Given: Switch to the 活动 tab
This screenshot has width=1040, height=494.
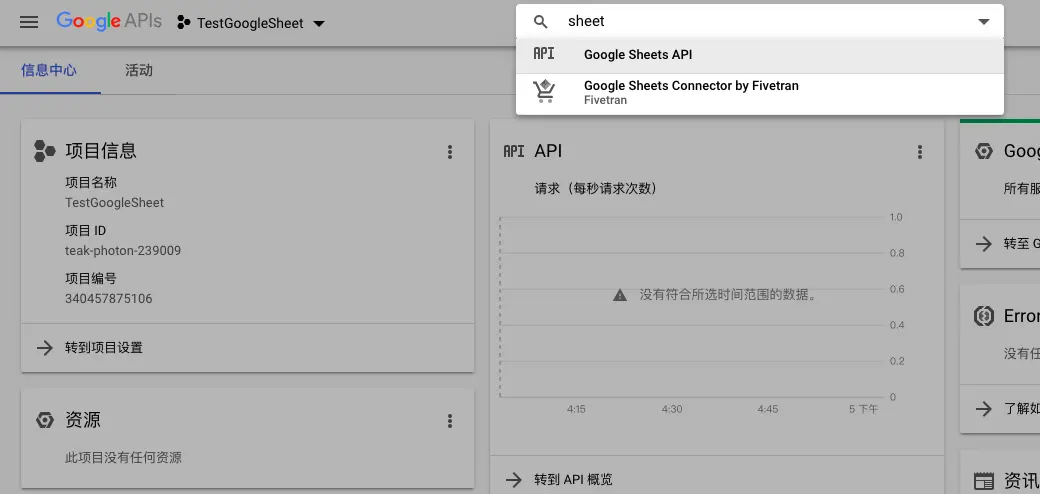Looking at the screenshot, I should tap(139, 70).
